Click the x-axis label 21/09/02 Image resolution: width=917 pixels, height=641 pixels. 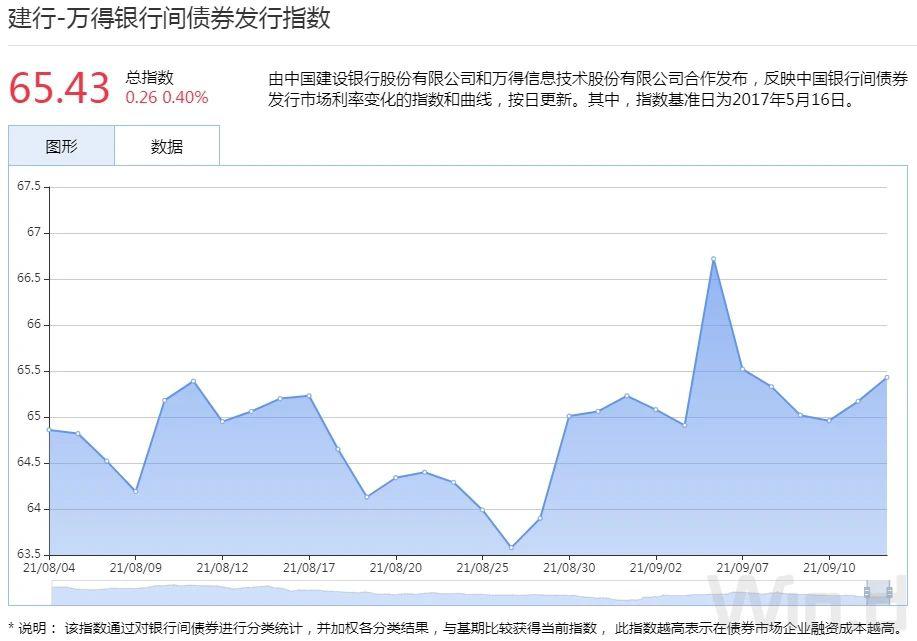[x=656, y=567]
